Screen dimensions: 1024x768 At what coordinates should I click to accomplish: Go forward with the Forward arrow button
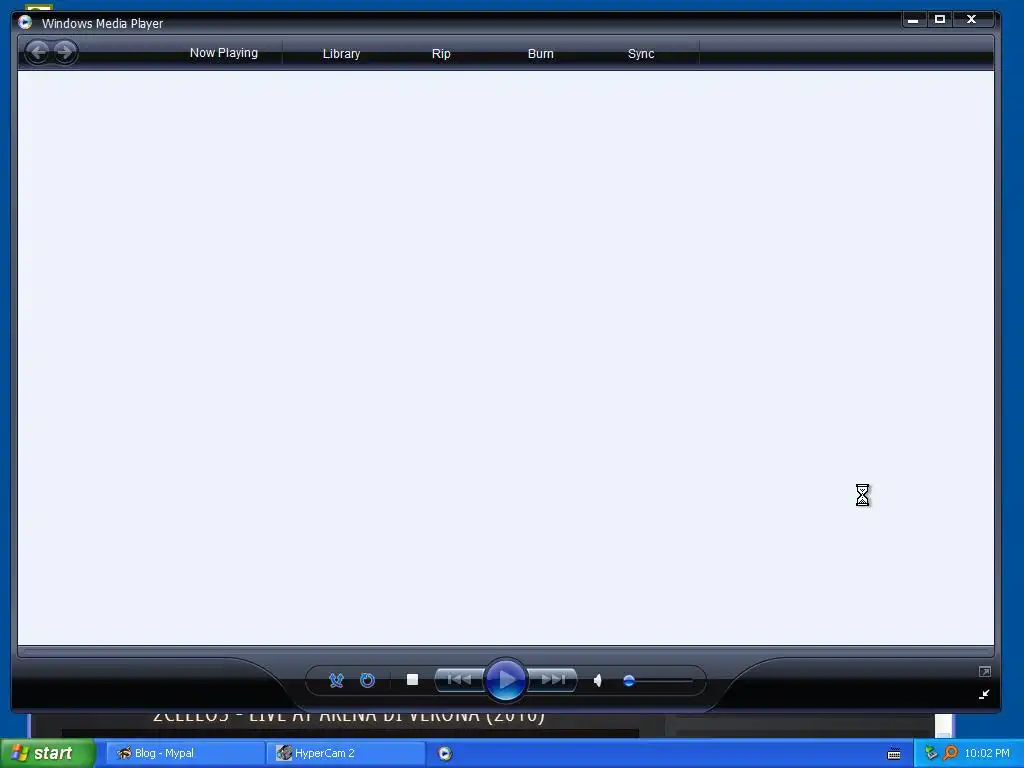[65, 52]
